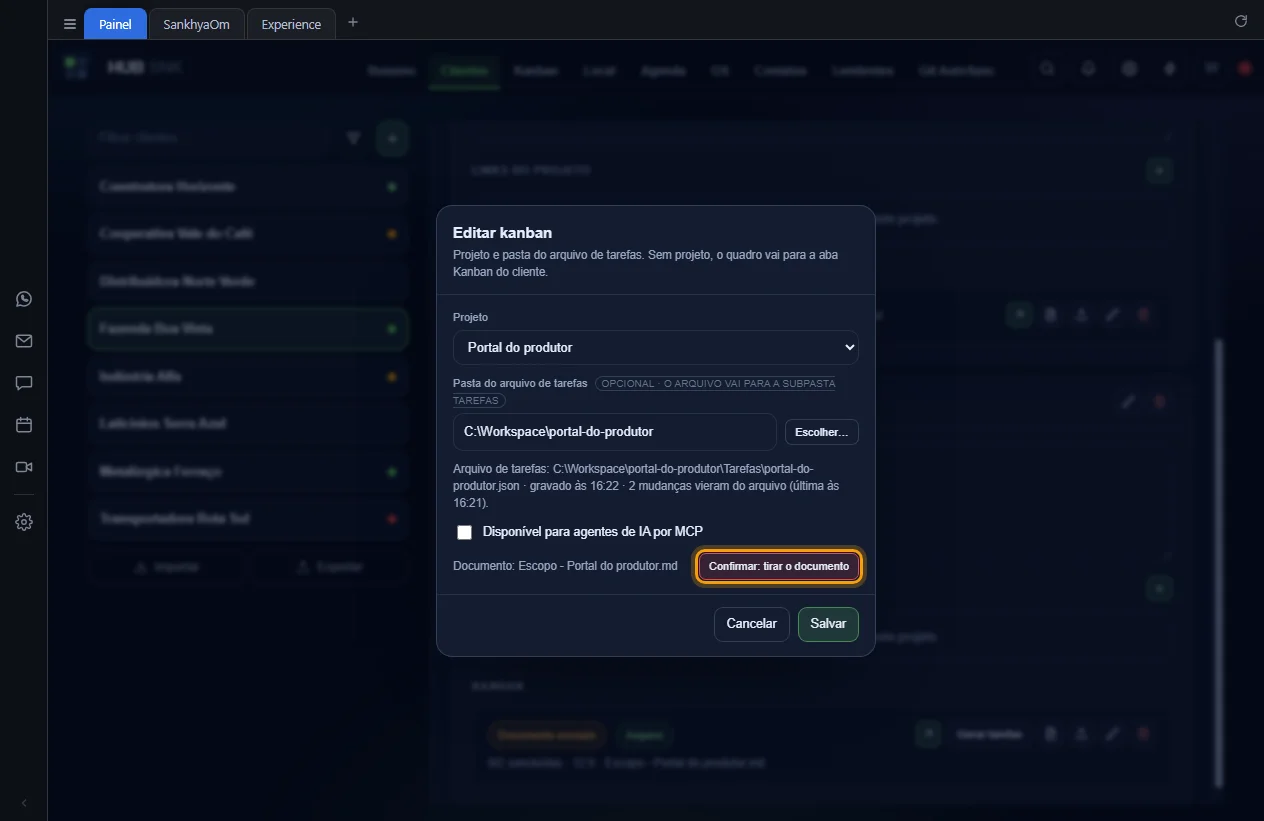Switch to the SankhyaOm tab

196,24
